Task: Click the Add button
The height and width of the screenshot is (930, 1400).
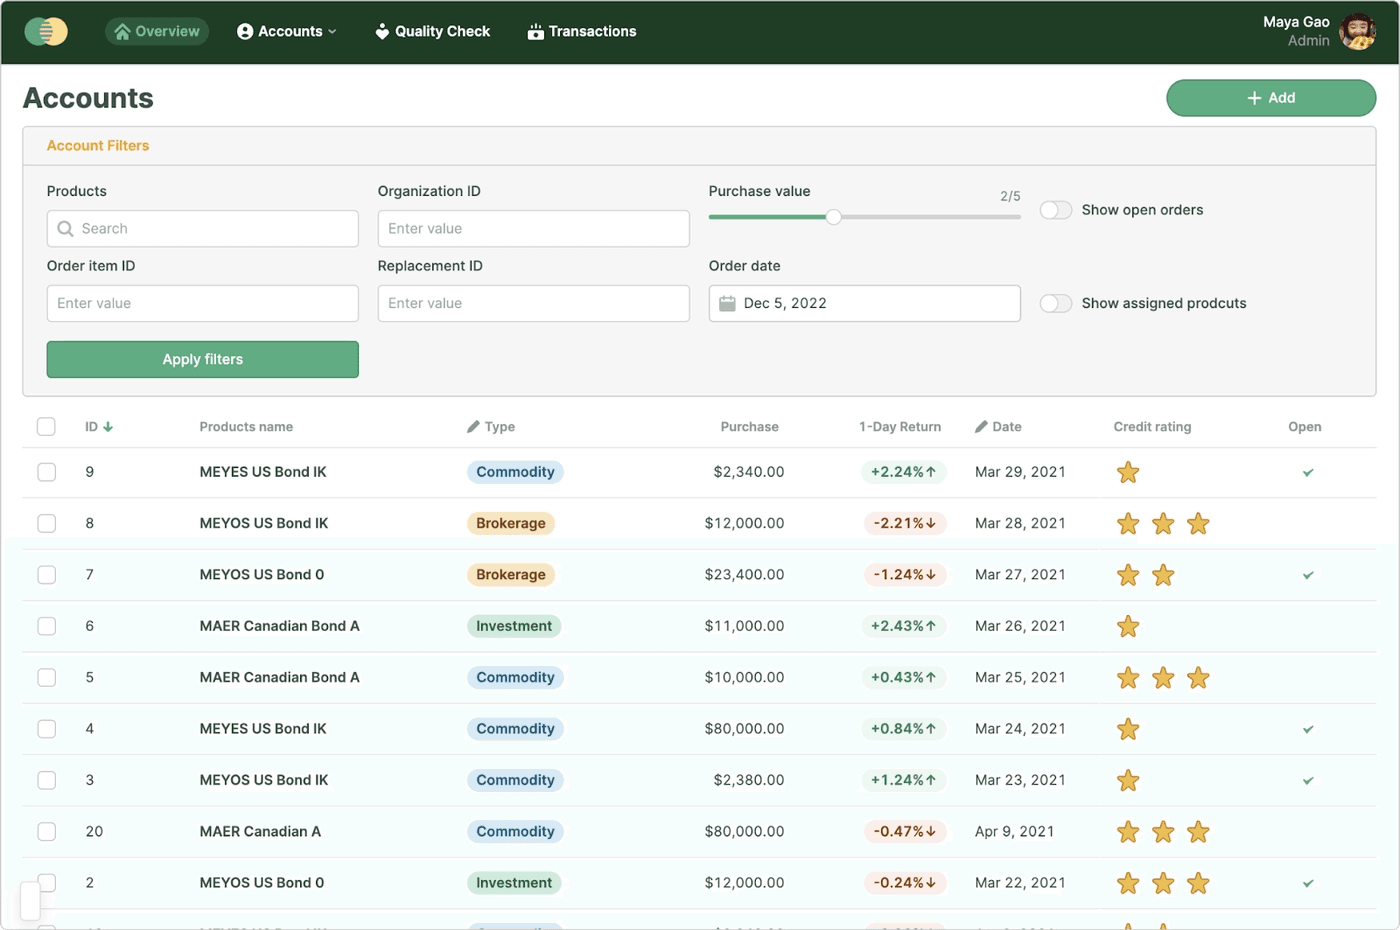Action: (1271, 98)
